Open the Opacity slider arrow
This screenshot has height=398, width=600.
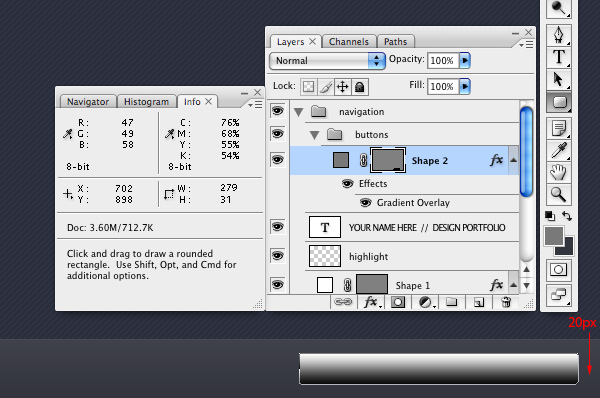465,60
